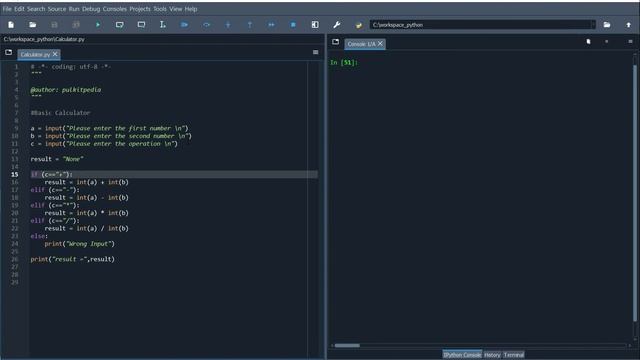640x360 pixels.
Task: Continue execution until next breakpoint
Action: [271, 25]
